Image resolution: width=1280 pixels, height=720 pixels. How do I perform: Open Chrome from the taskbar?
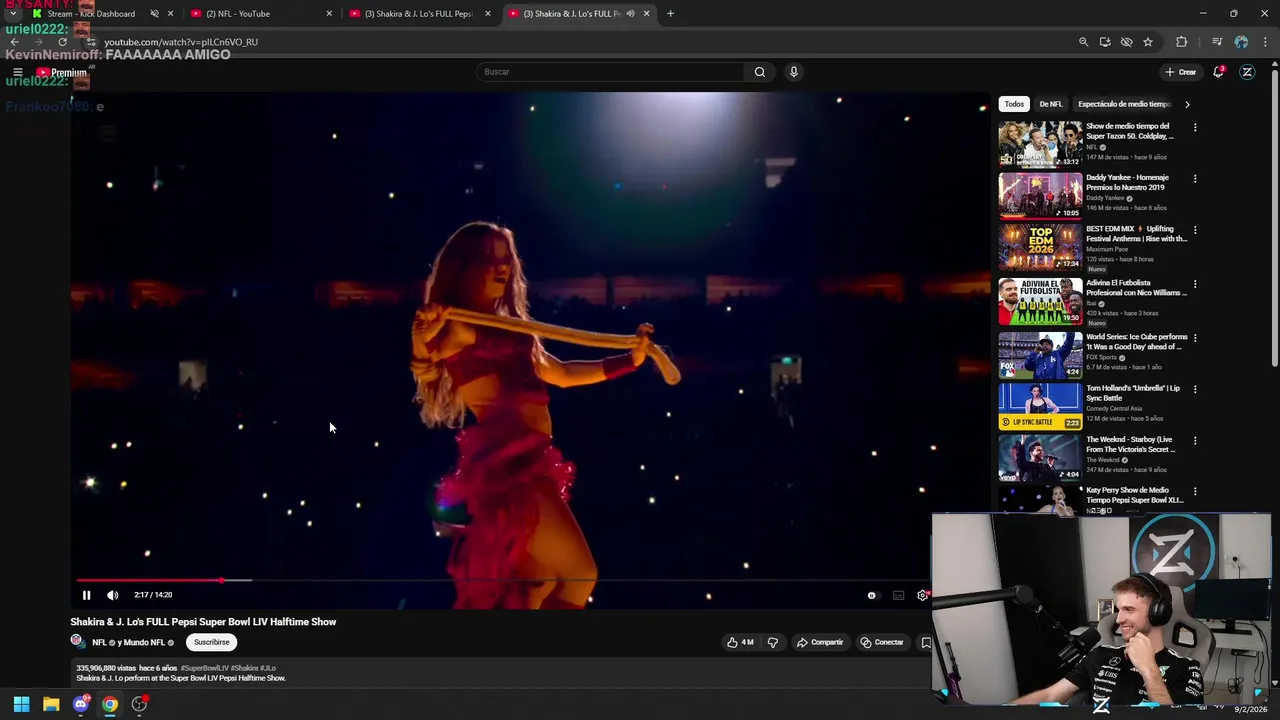(x=110, y=704)
